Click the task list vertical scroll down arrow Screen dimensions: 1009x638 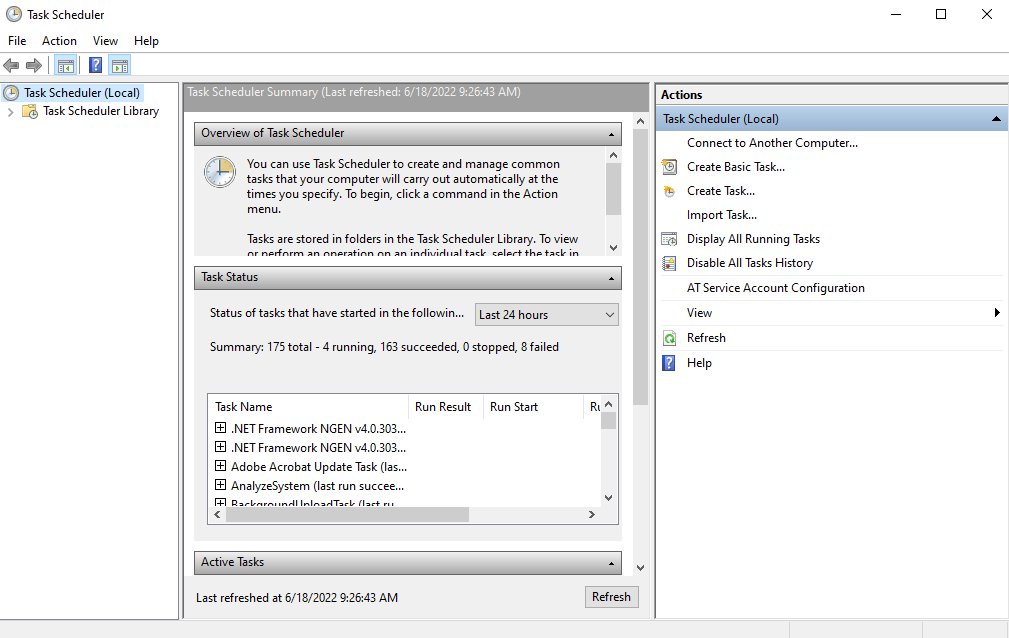coord(609,498)
